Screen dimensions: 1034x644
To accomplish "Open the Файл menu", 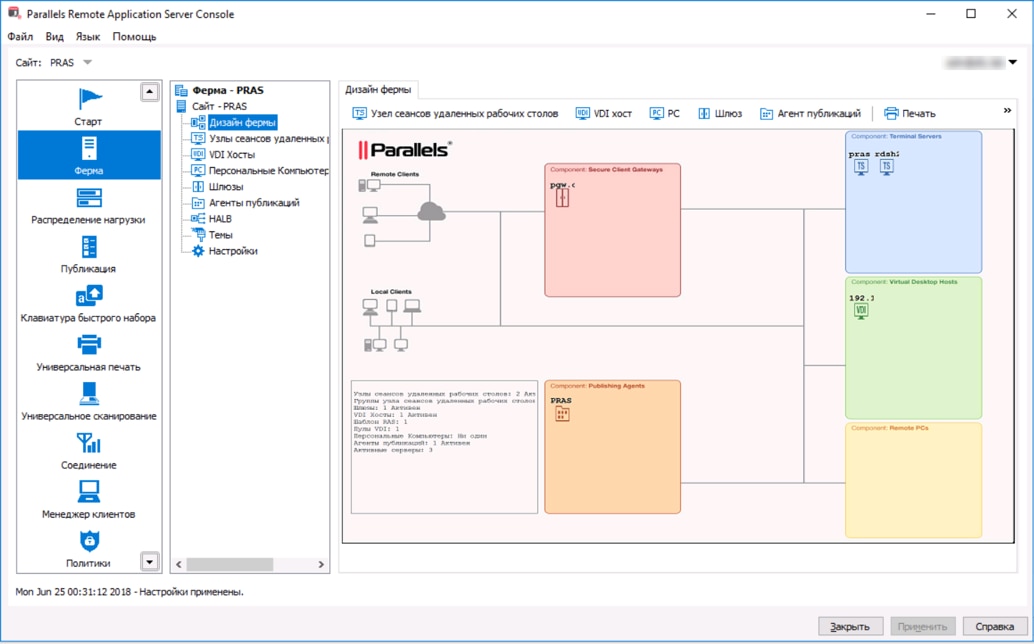I will click(19, 36).
